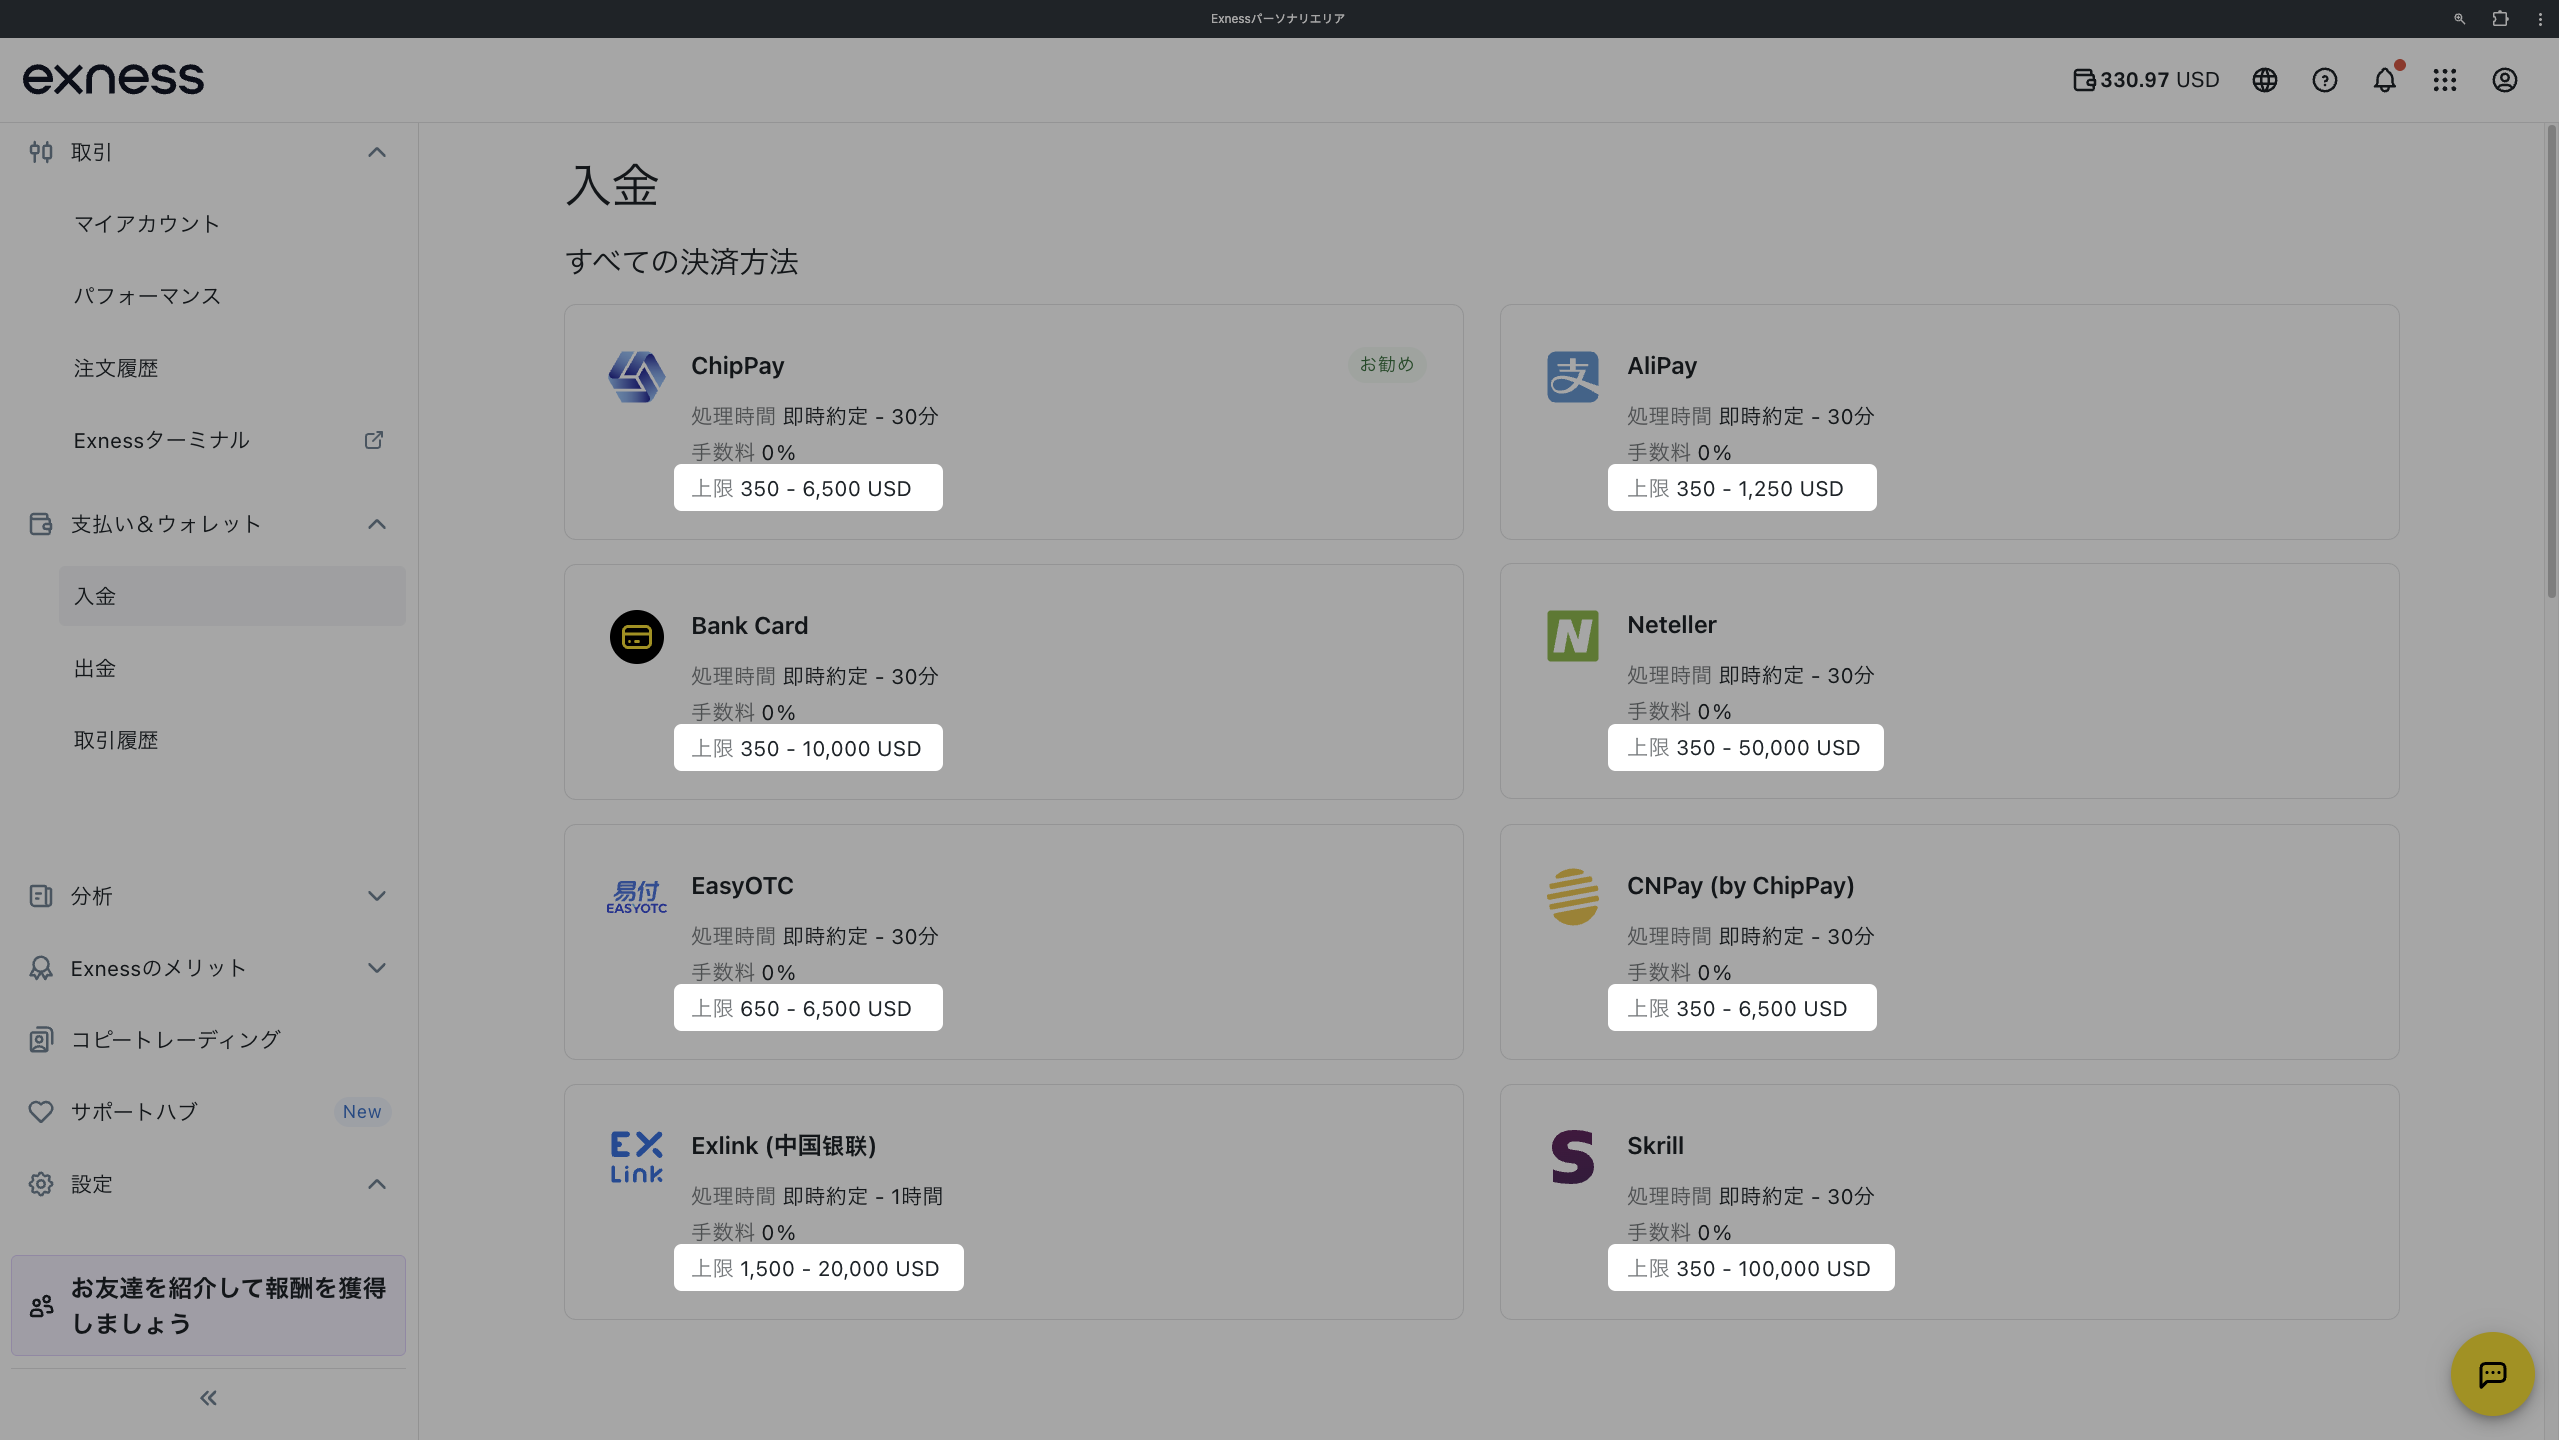Click Neteller limit 350 - 50,000 USD
Image resolution: width=2559 pixels, height=1440 pixels.
pos(1745,748)
